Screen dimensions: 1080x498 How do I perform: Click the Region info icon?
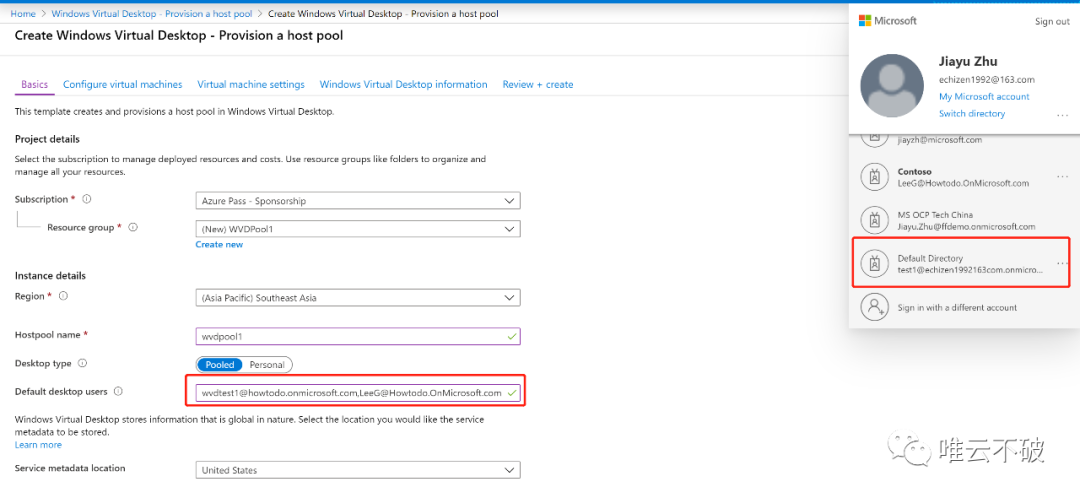click(63, 296)
